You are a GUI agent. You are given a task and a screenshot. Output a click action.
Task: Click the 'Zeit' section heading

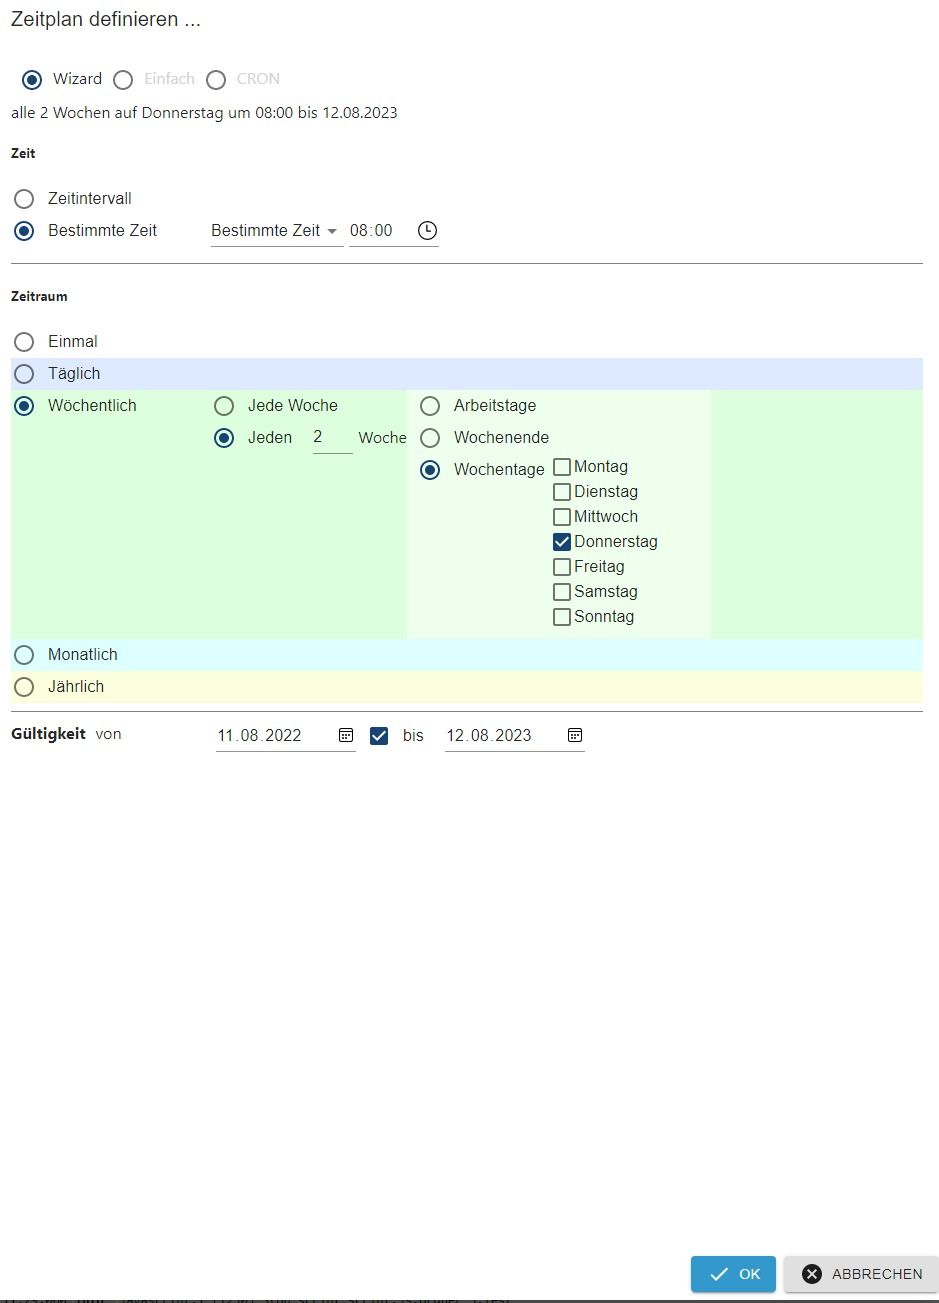point(23,154)
